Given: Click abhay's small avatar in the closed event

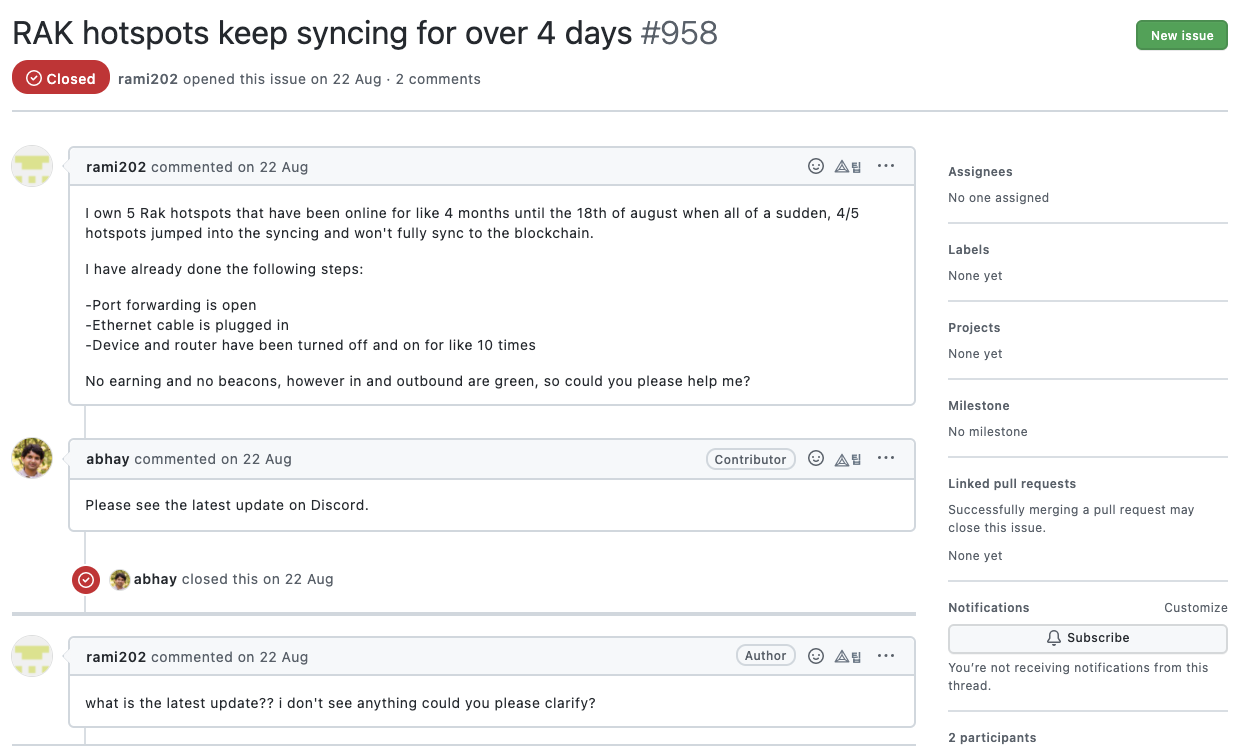Looking at the screenshot, I should pos(120,579).
